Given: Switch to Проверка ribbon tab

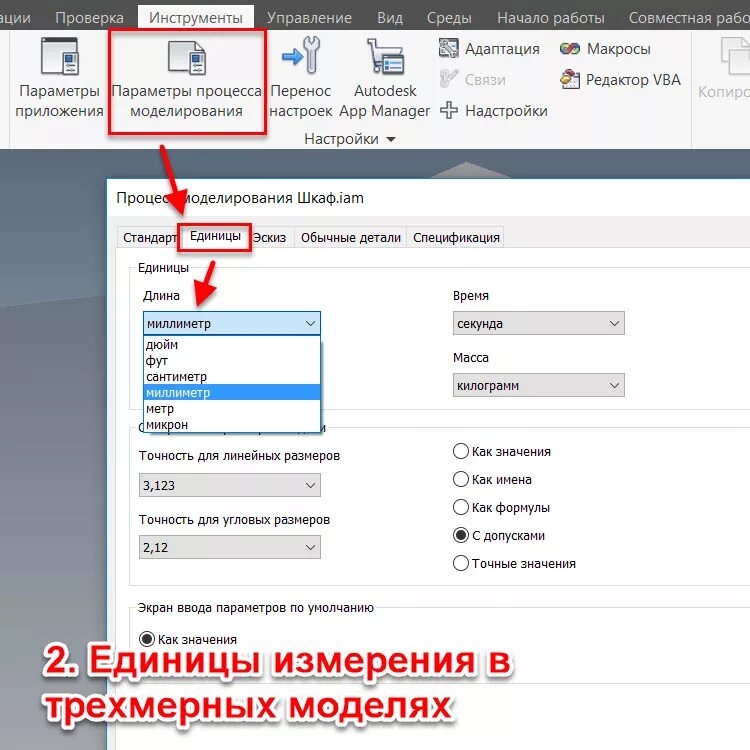Looking at the screenshot, I should click(x=89, y=18).
